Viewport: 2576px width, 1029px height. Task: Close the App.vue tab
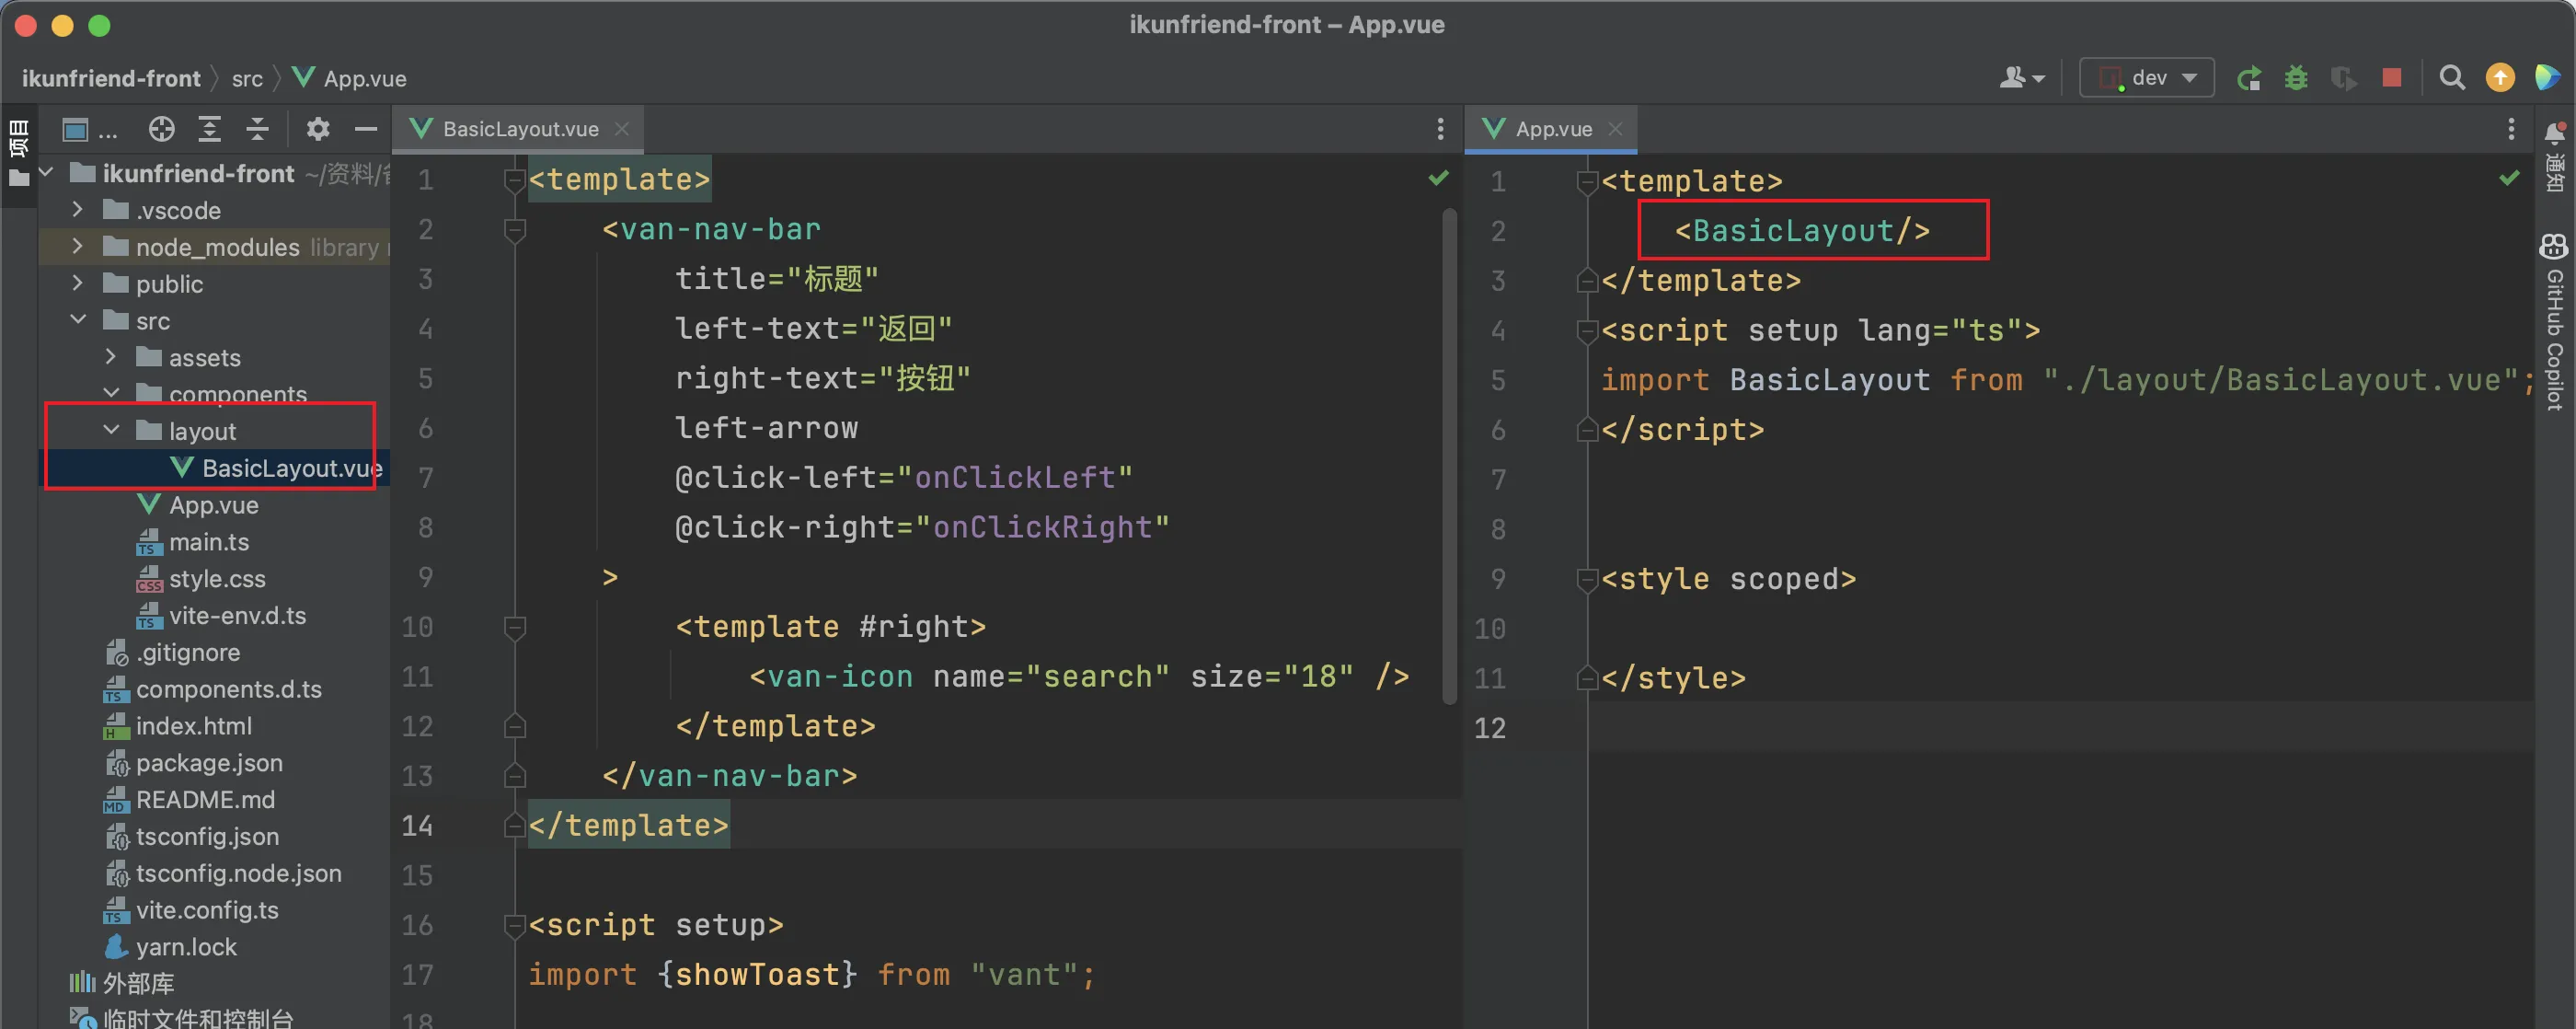click(1615, 129)
